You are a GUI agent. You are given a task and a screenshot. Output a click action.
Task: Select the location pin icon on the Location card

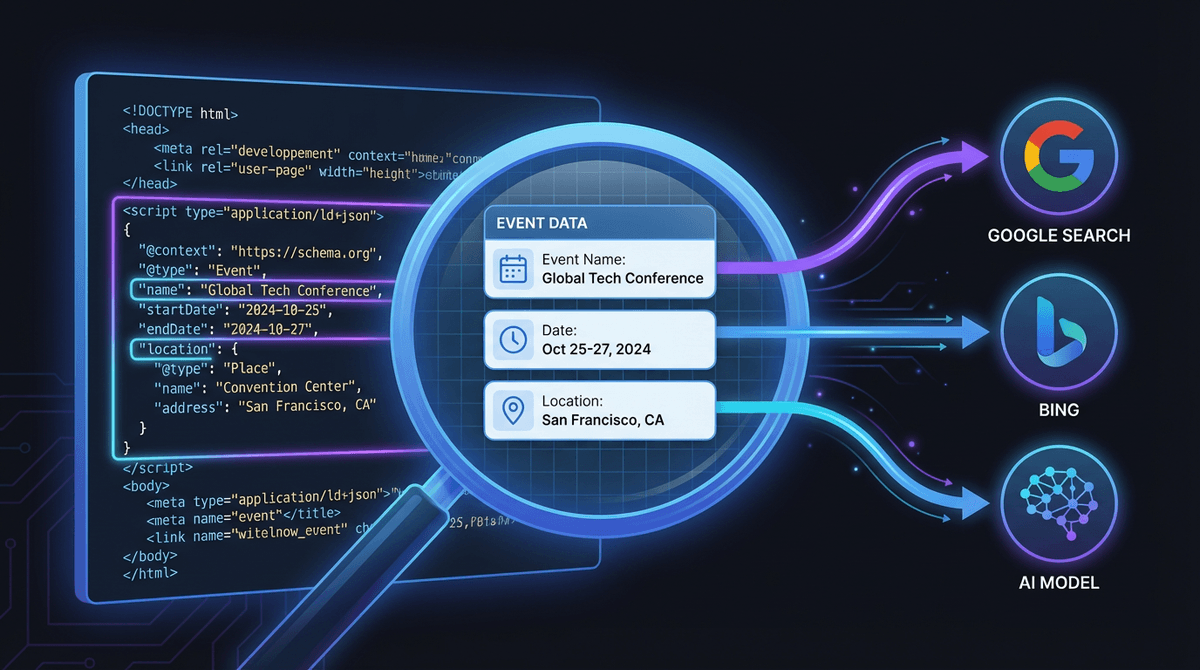coord(512,409)
